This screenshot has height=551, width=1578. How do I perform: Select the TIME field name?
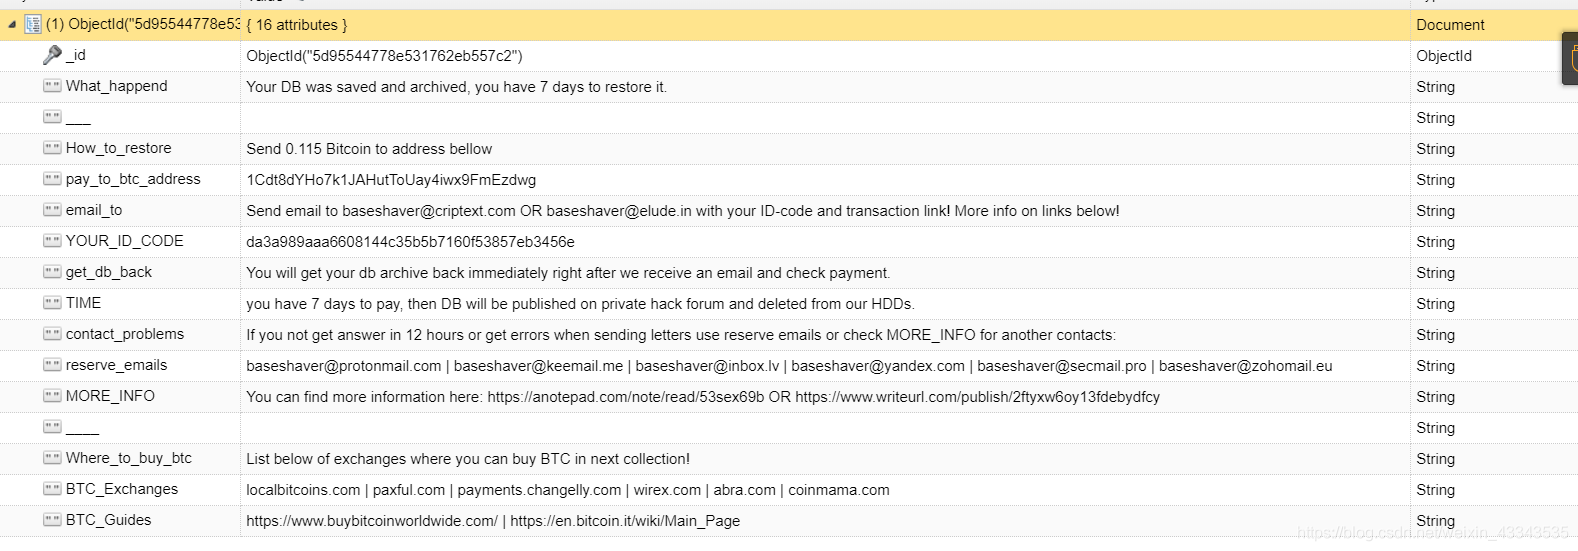point(83,303)
